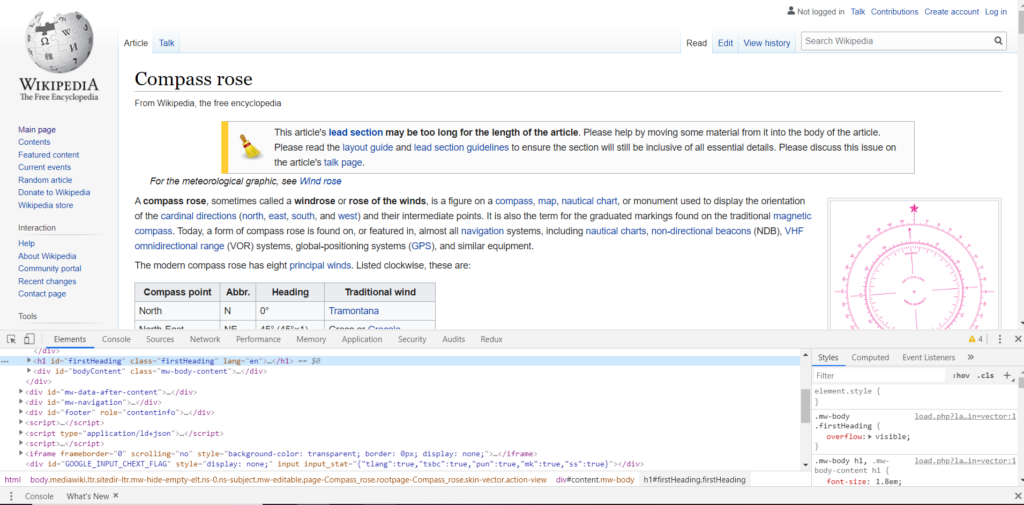Click the nautical chart link in intro

pos(588,201)
